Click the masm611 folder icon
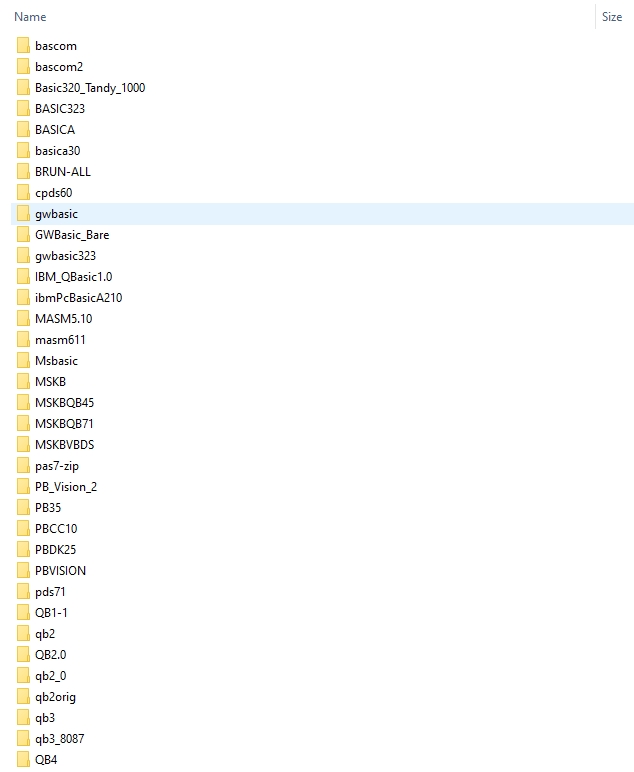The image size is (634, 772). 23,340
